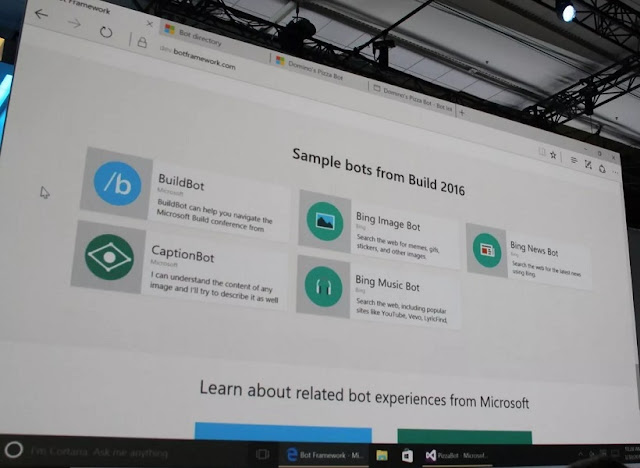Image resolution: width=640 pixels, height=468 pixels.
Task: Click 'I can understand the content' description
Action: click(x=214, y=287)
